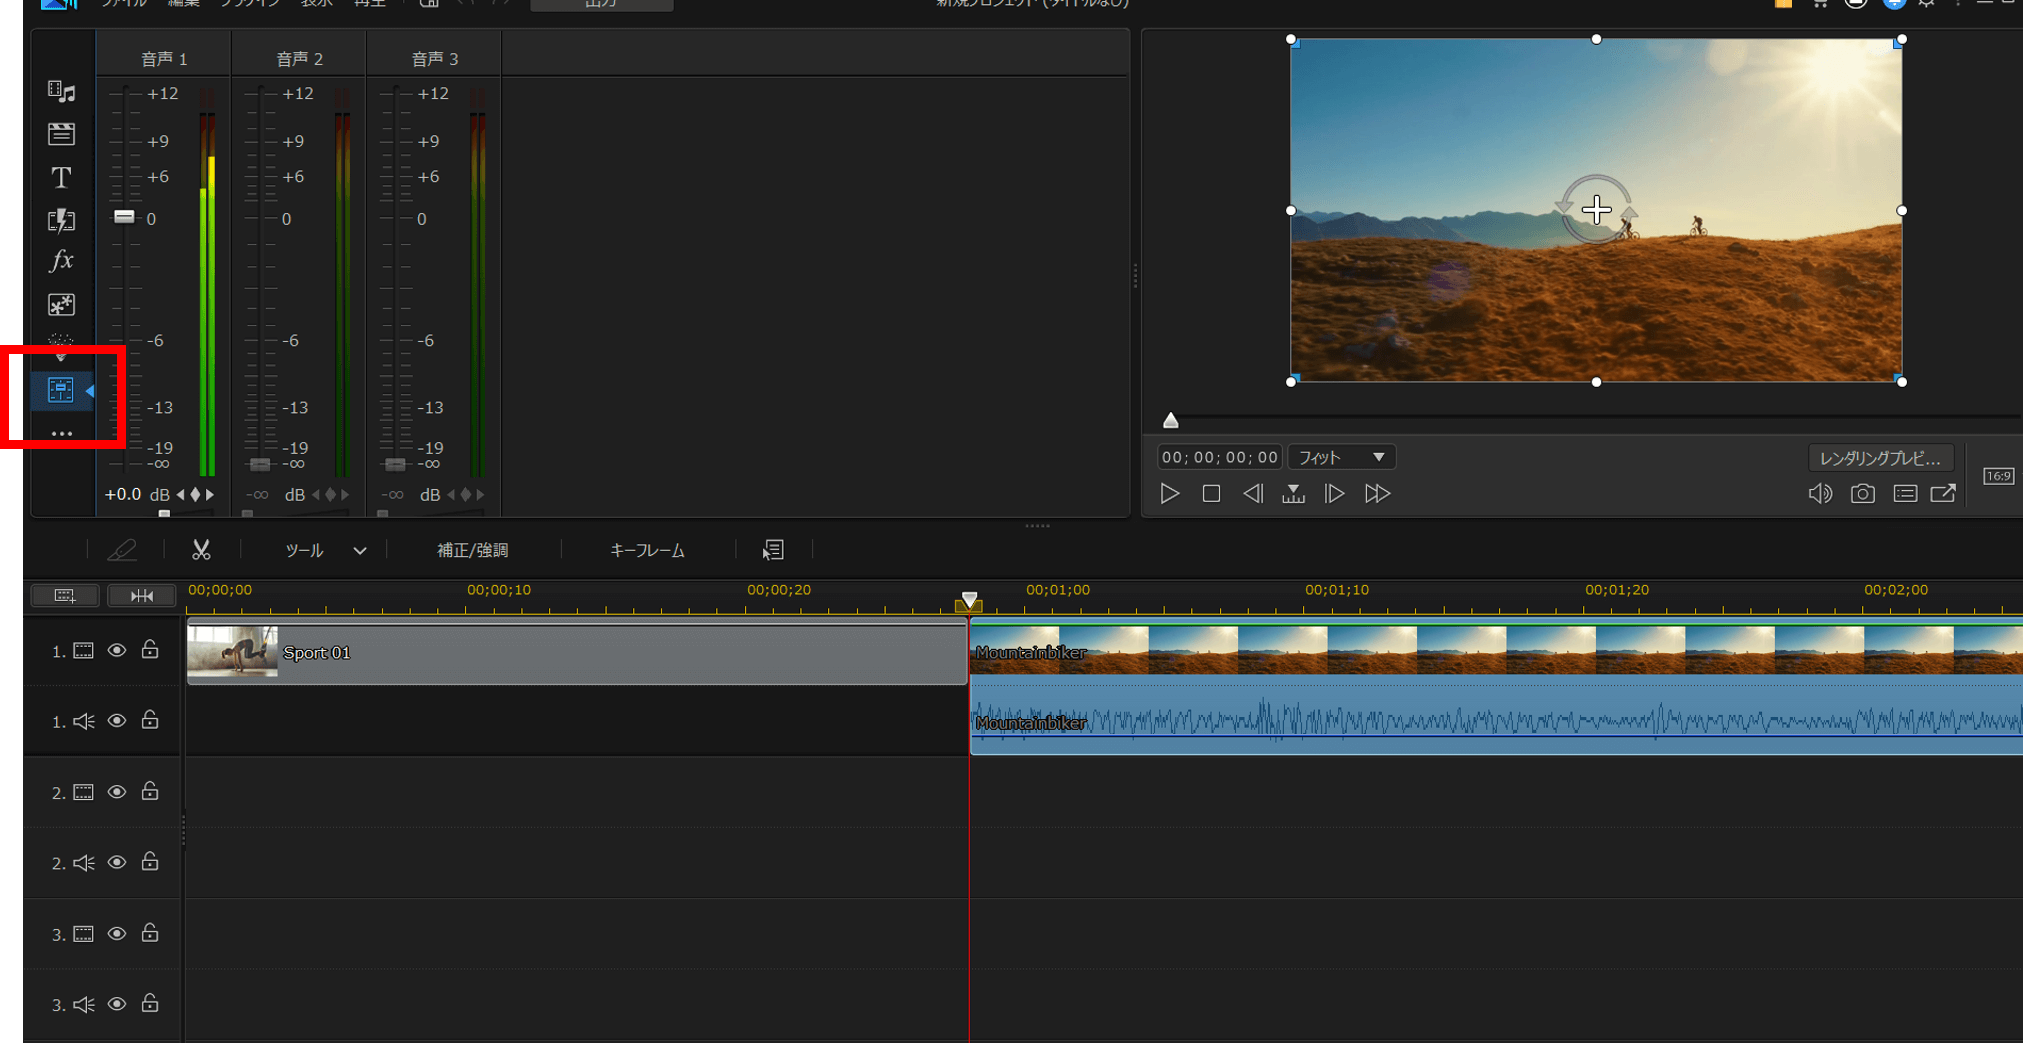Open the Media Room icon

pos(61,92)
